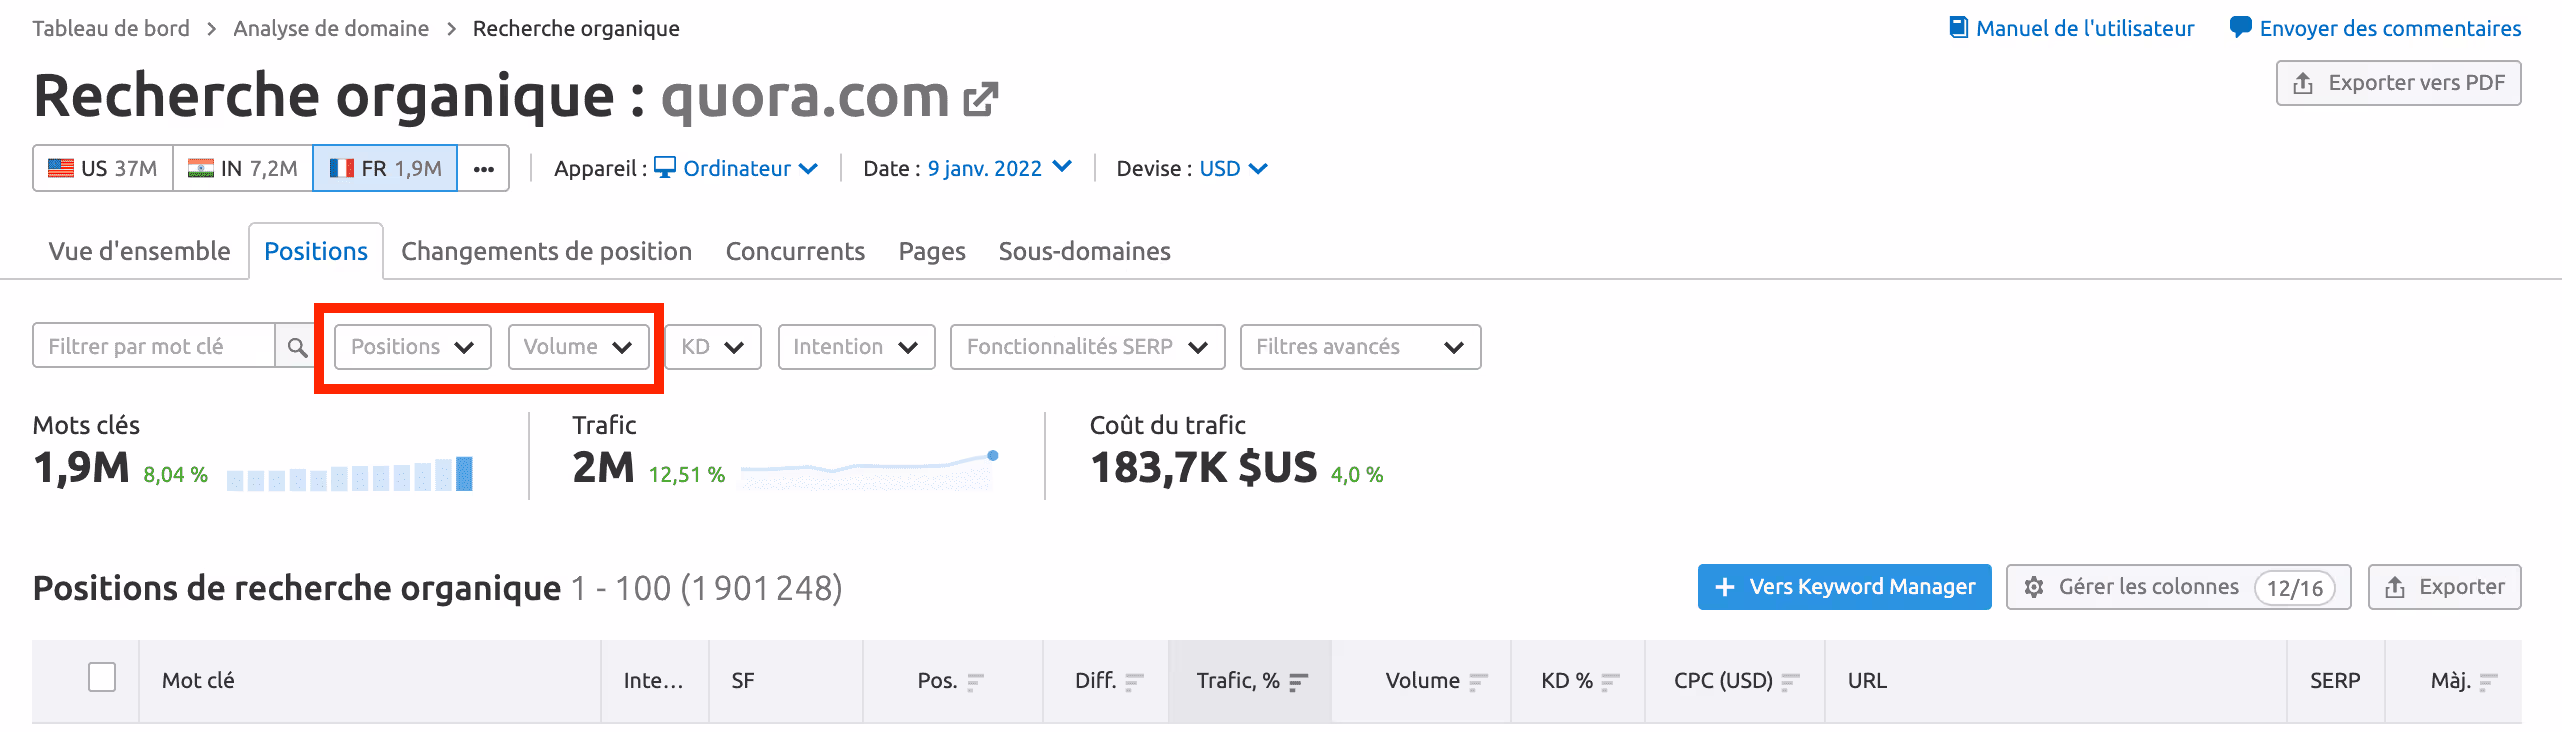Go to Analyse de domaine breadcrumb
This screenshot has width=2562, height=732.
pyautogui.click(x=331, y=28)
